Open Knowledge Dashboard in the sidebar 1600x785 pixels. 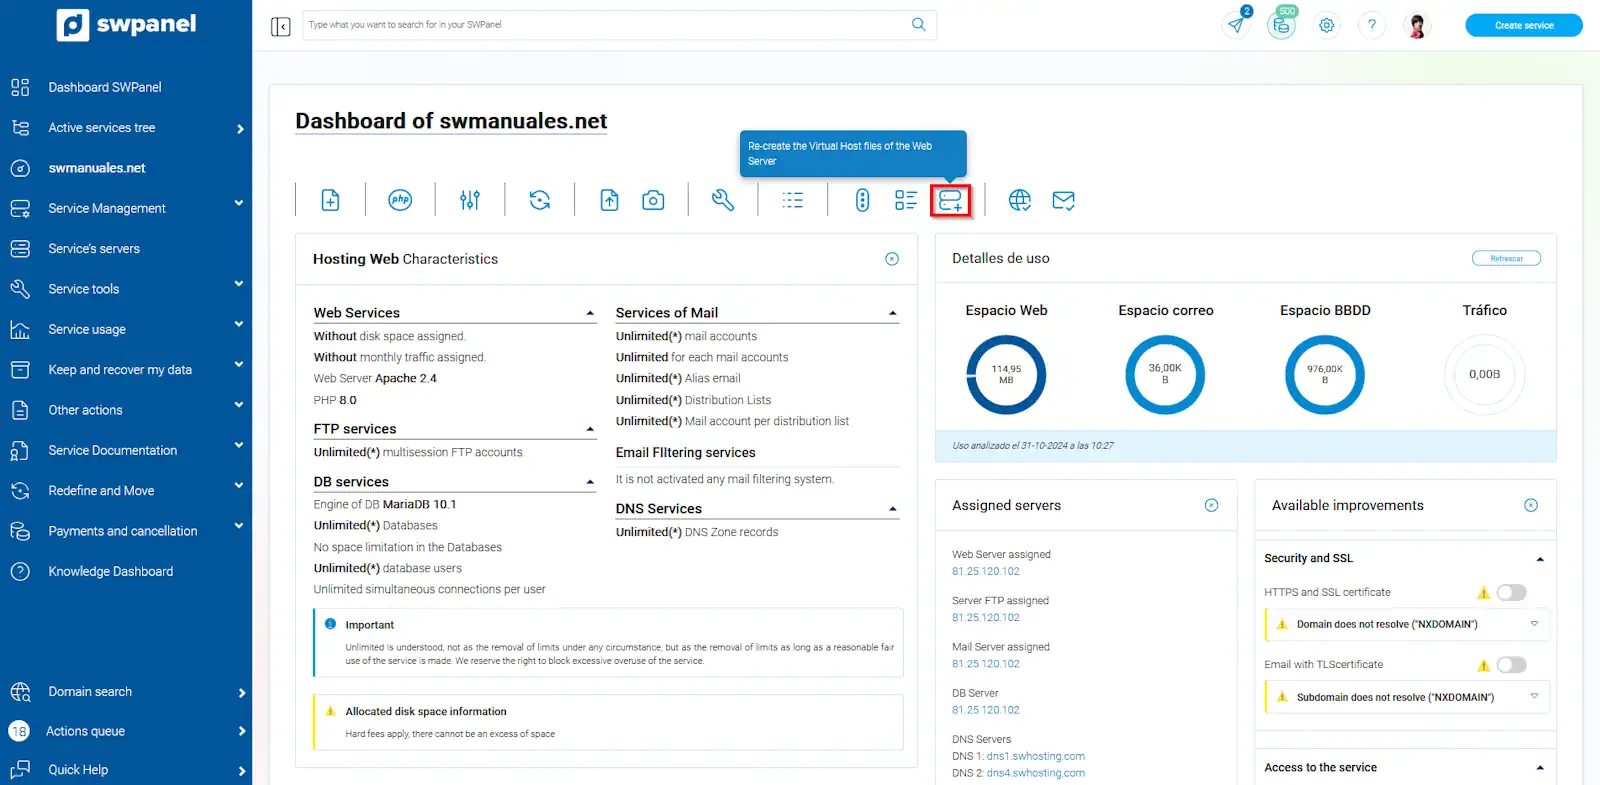point(110,571)
